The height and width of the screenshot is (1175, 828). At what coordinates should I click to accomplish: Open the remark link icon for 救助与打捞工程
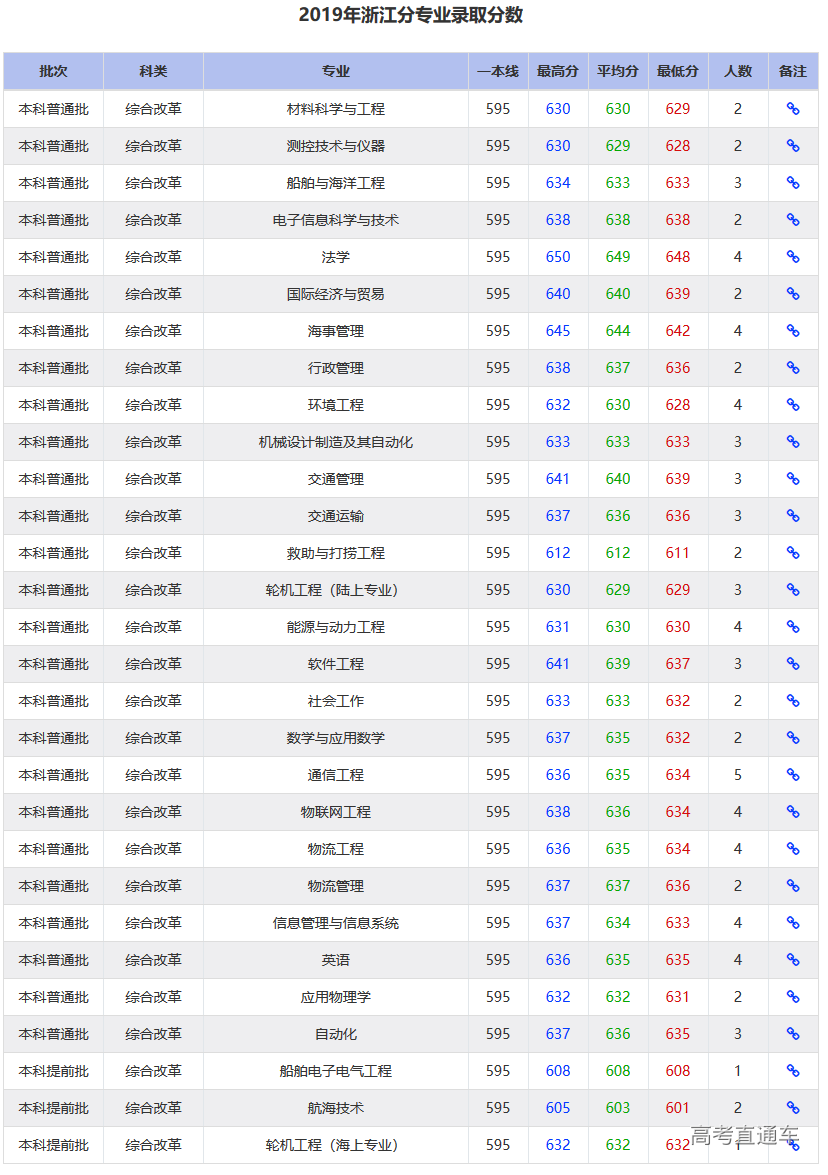click(x=792, y=553)
